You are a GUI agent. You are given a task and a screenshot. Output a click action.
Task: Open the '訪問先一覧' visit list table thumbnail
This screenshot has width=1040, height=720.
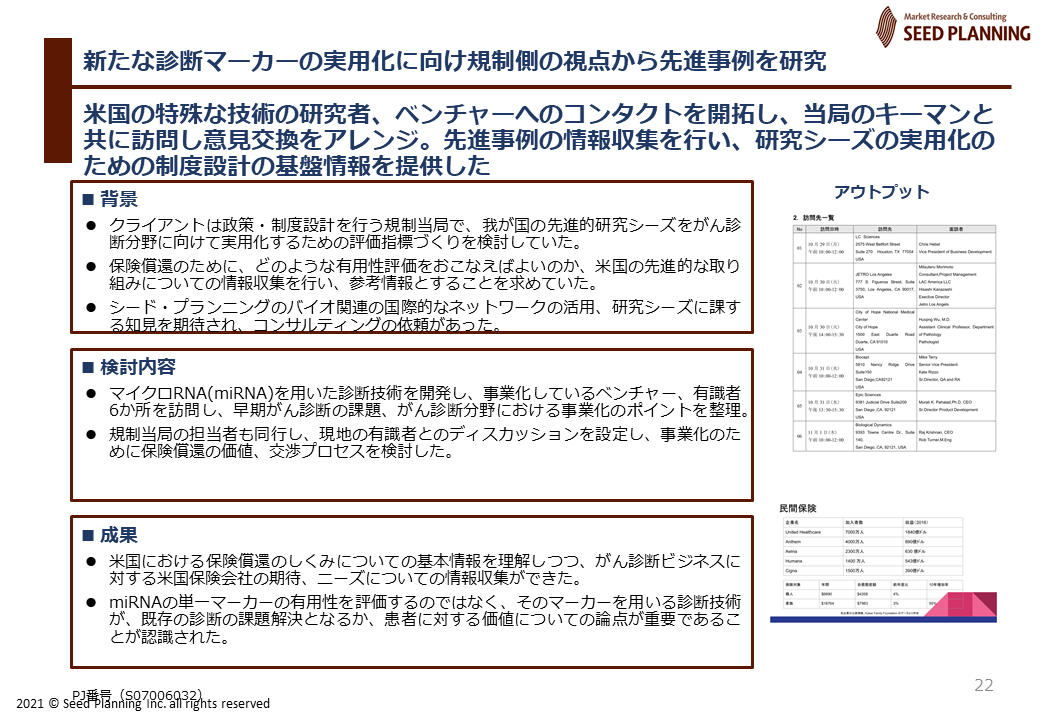point(894,338)
